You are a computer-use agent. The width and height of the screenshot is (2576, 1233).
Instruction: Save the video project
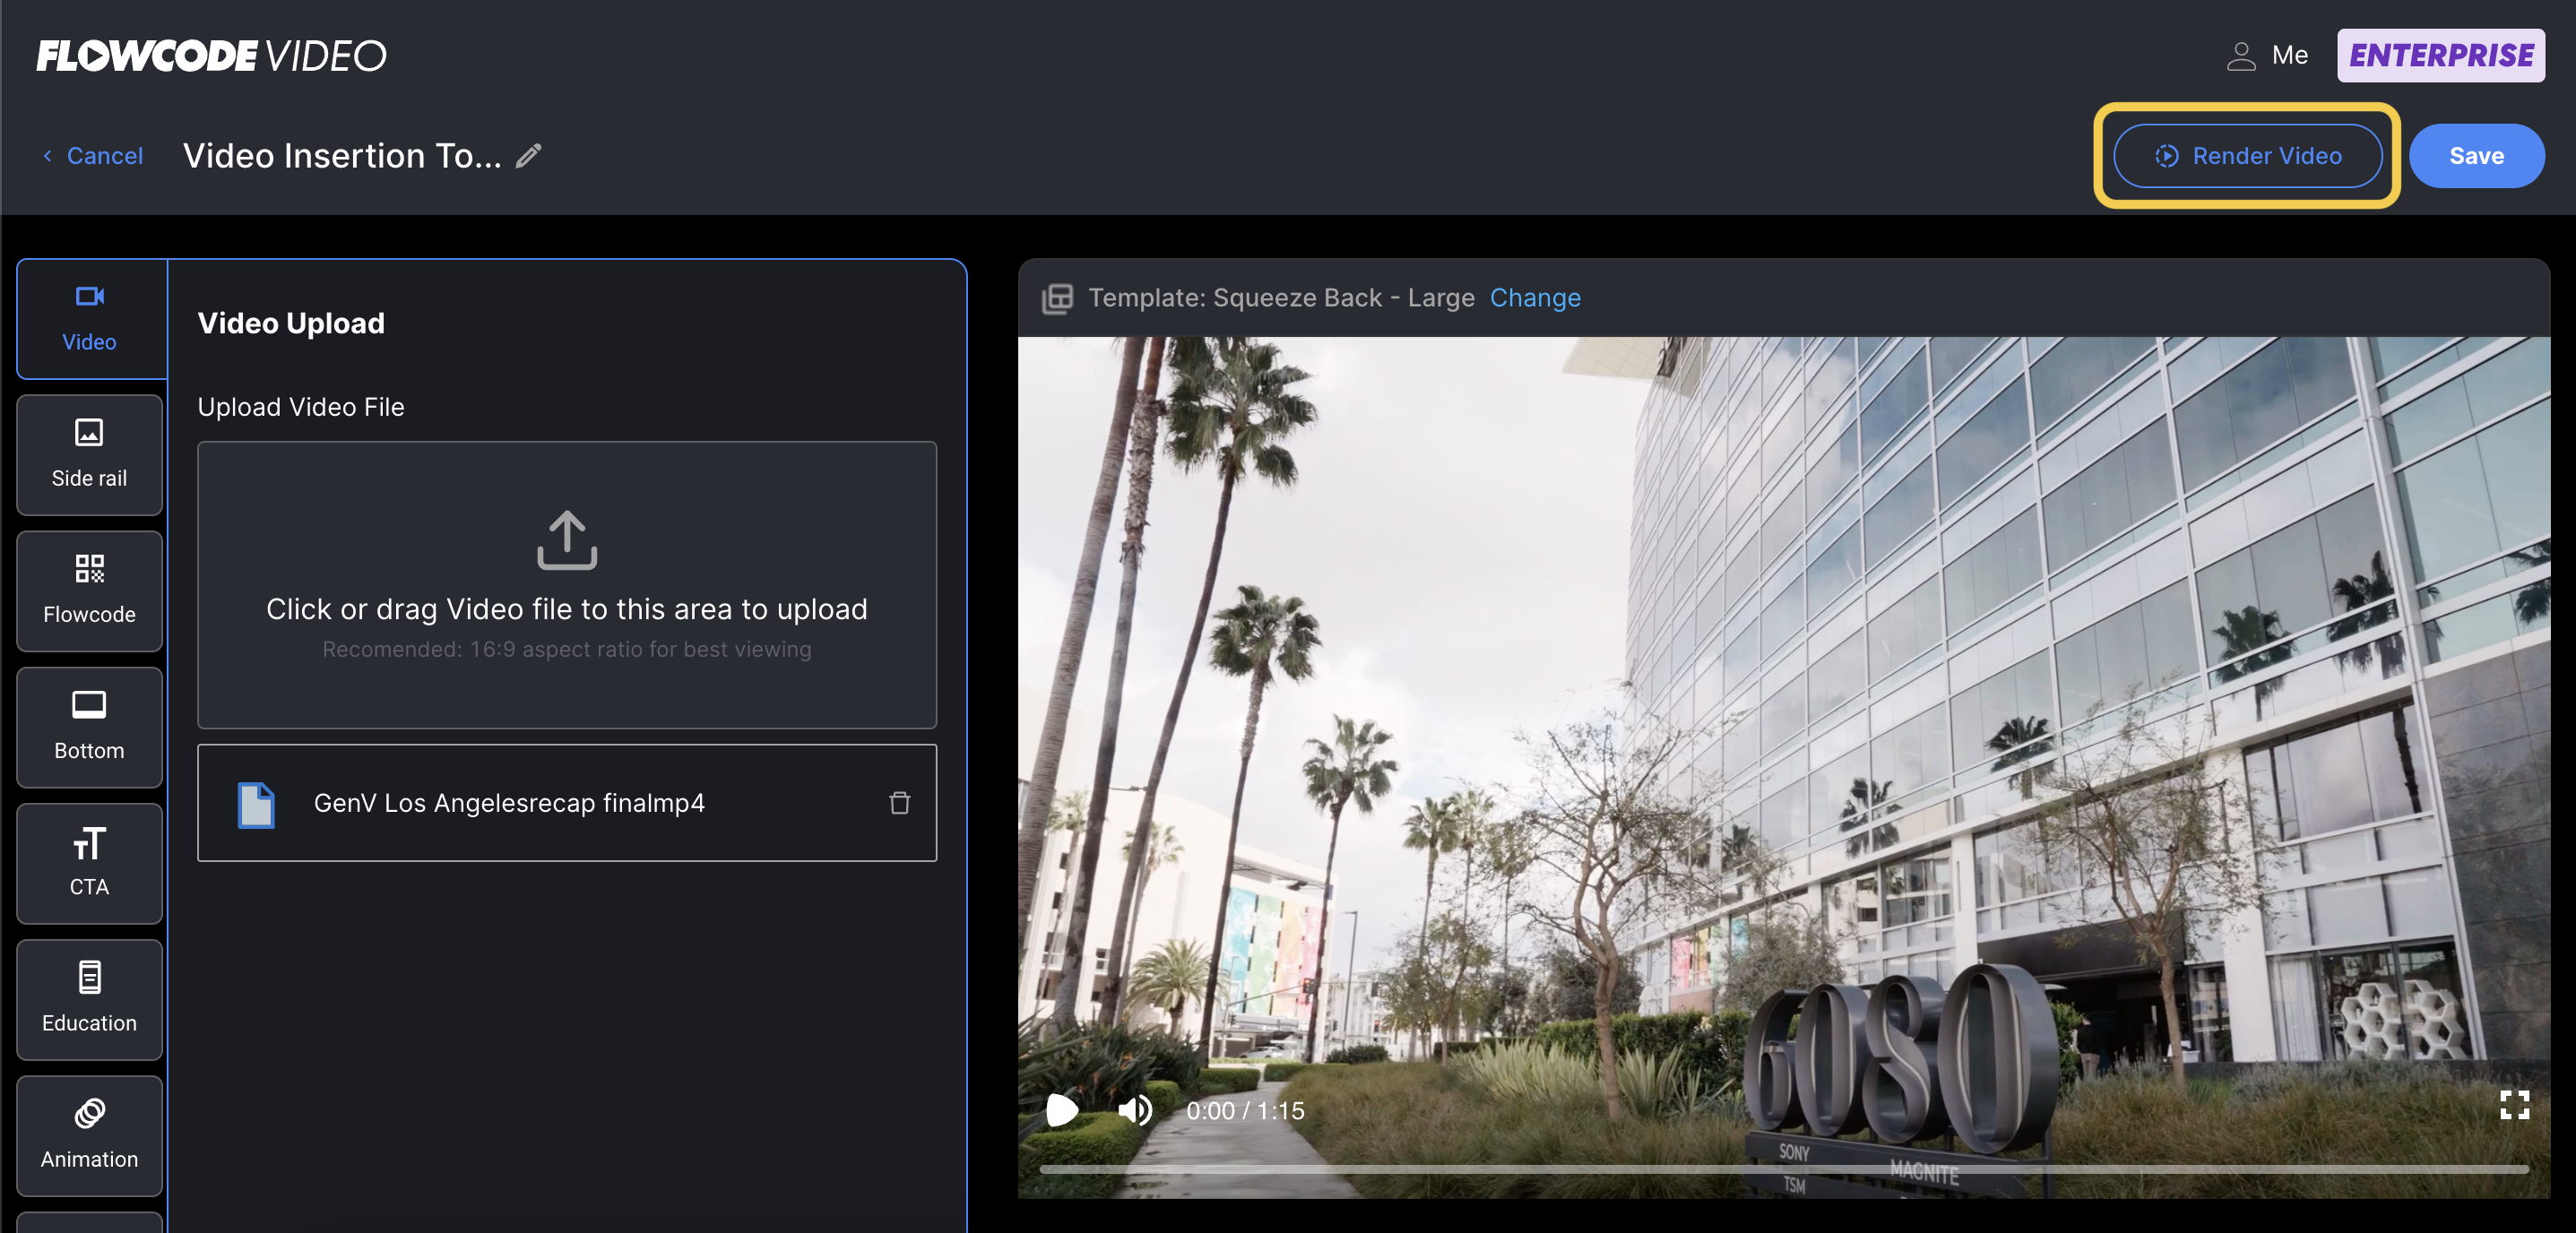click(x=2476, y=156)
